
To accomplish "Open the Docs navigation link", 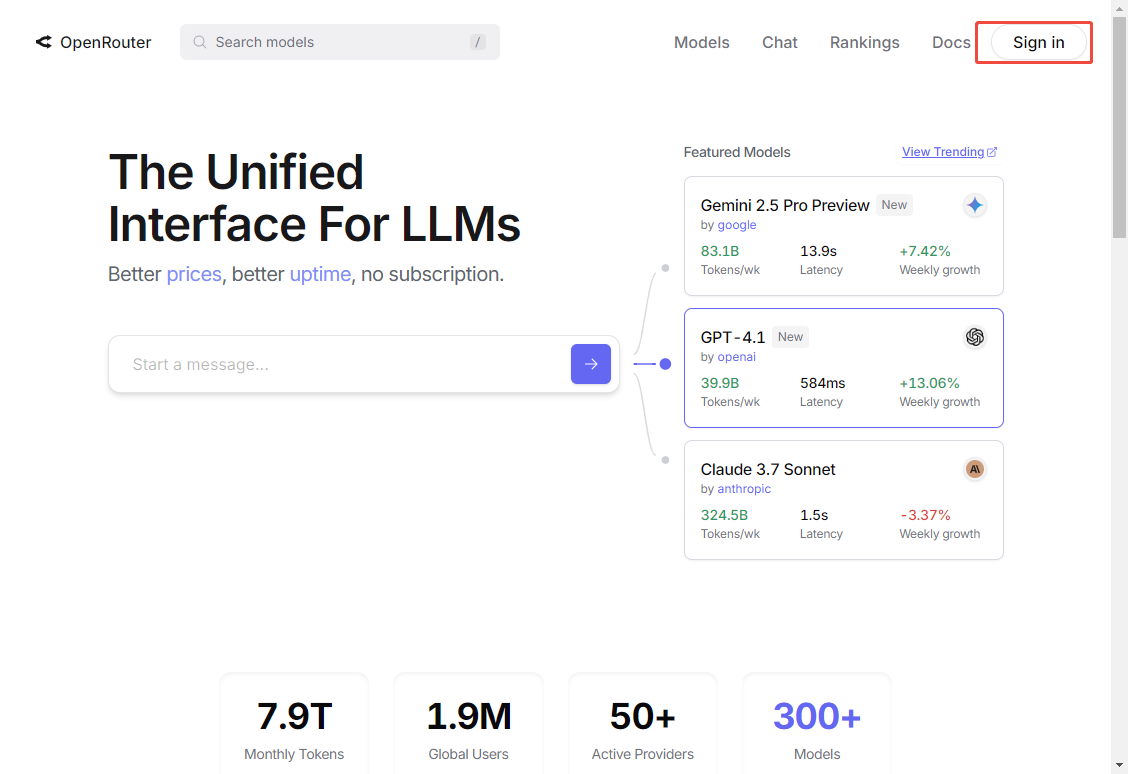I will (x=951, y=42).
